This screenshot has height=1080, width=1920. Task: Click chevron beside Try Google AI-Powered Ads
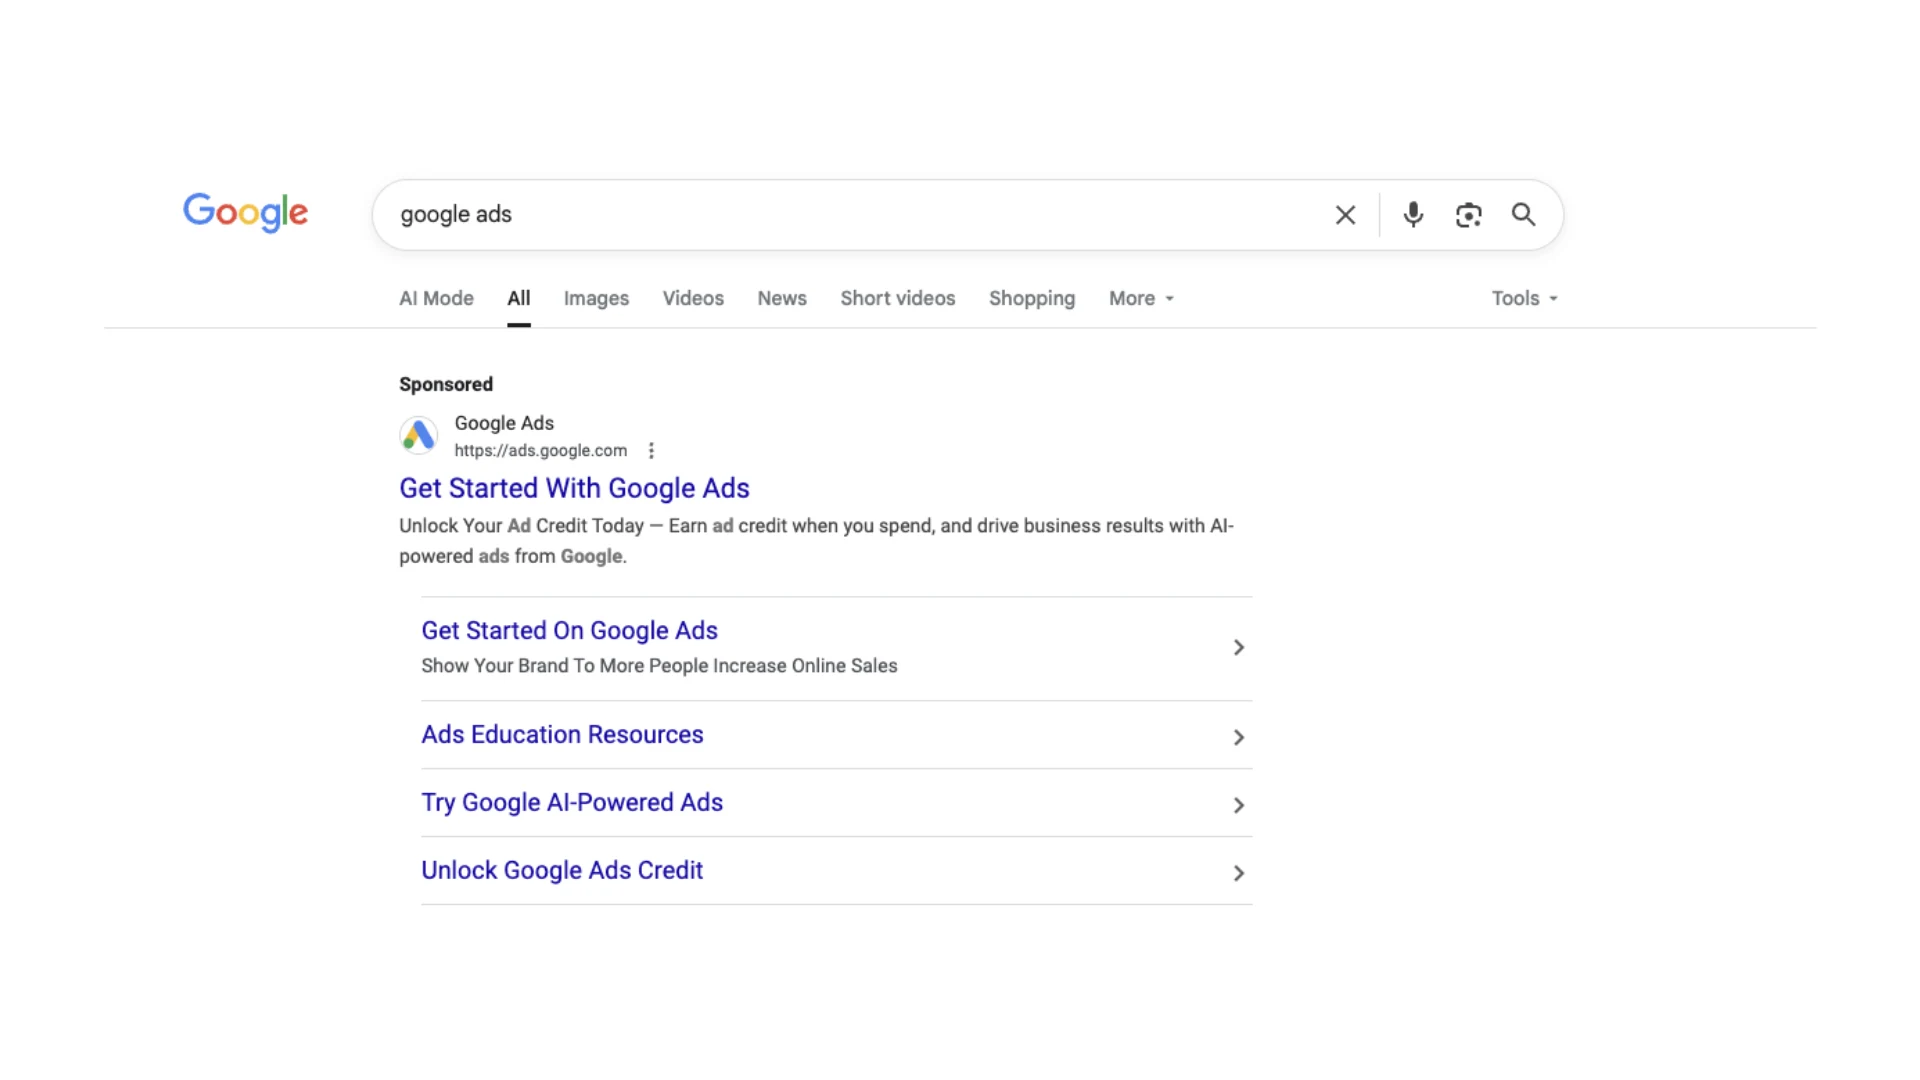tap(1238, 805)
